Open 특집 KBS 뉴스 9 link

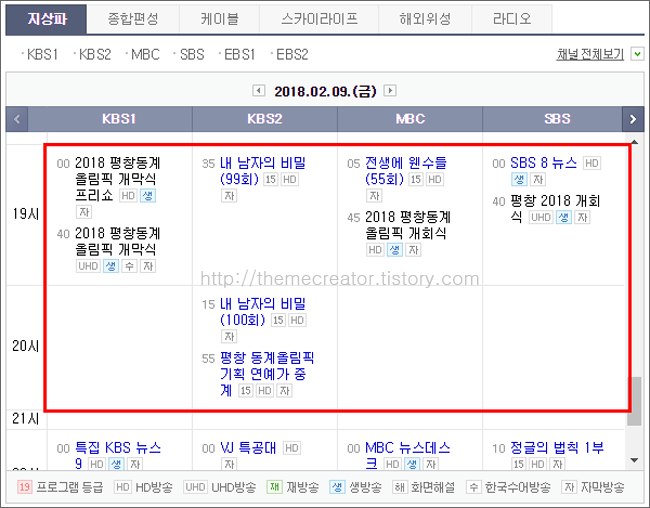click(x=118, y=455)
